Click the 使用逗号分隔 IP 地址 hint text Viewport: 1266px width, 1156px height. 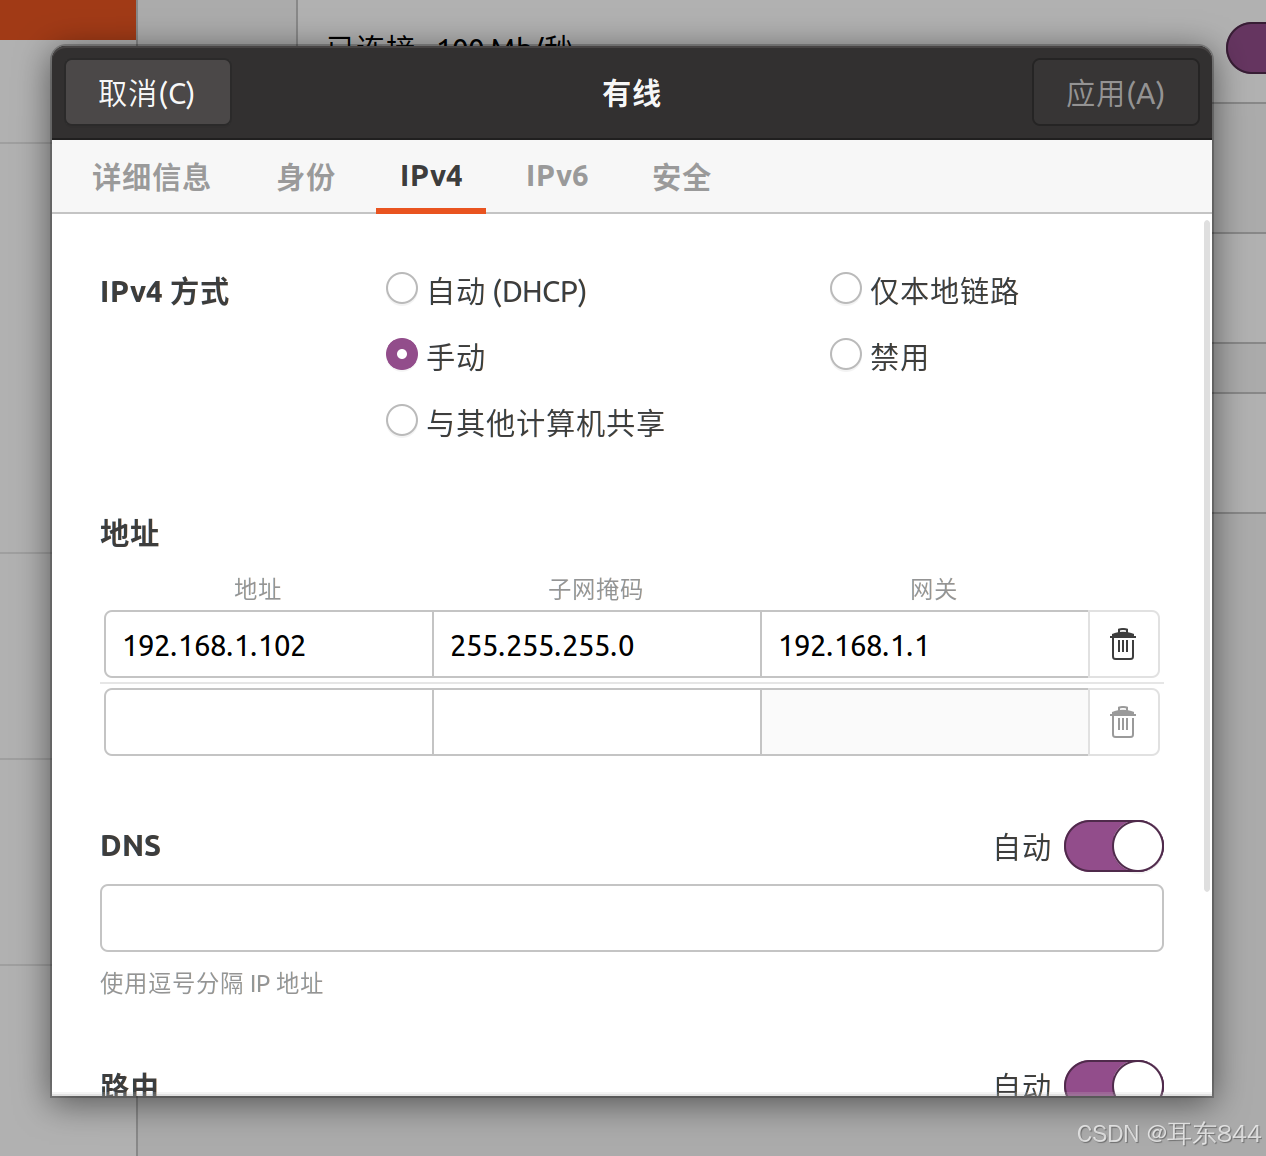click(x=212, y=983)
